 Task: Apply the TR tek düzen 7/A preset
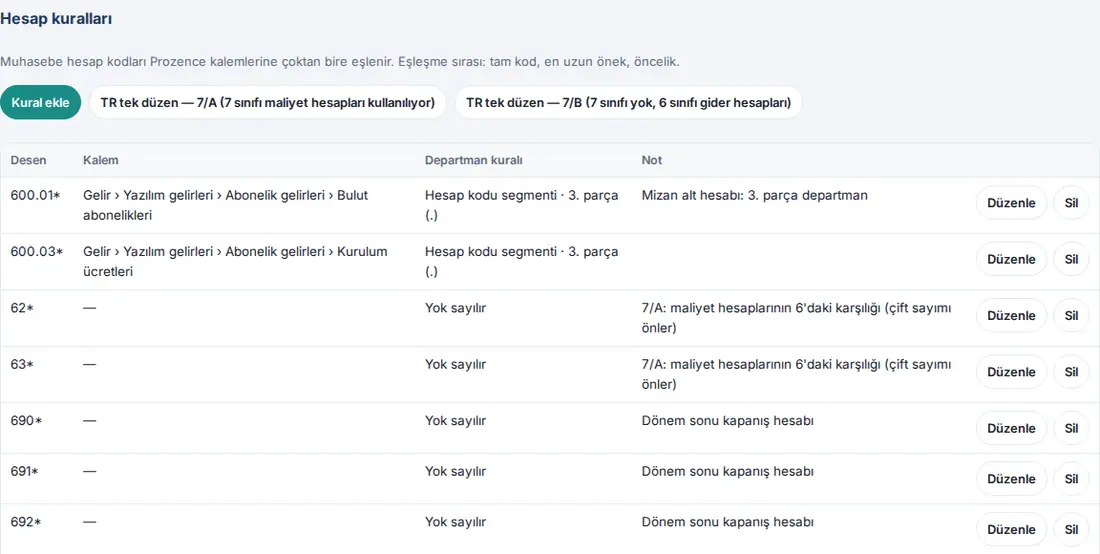268,102
